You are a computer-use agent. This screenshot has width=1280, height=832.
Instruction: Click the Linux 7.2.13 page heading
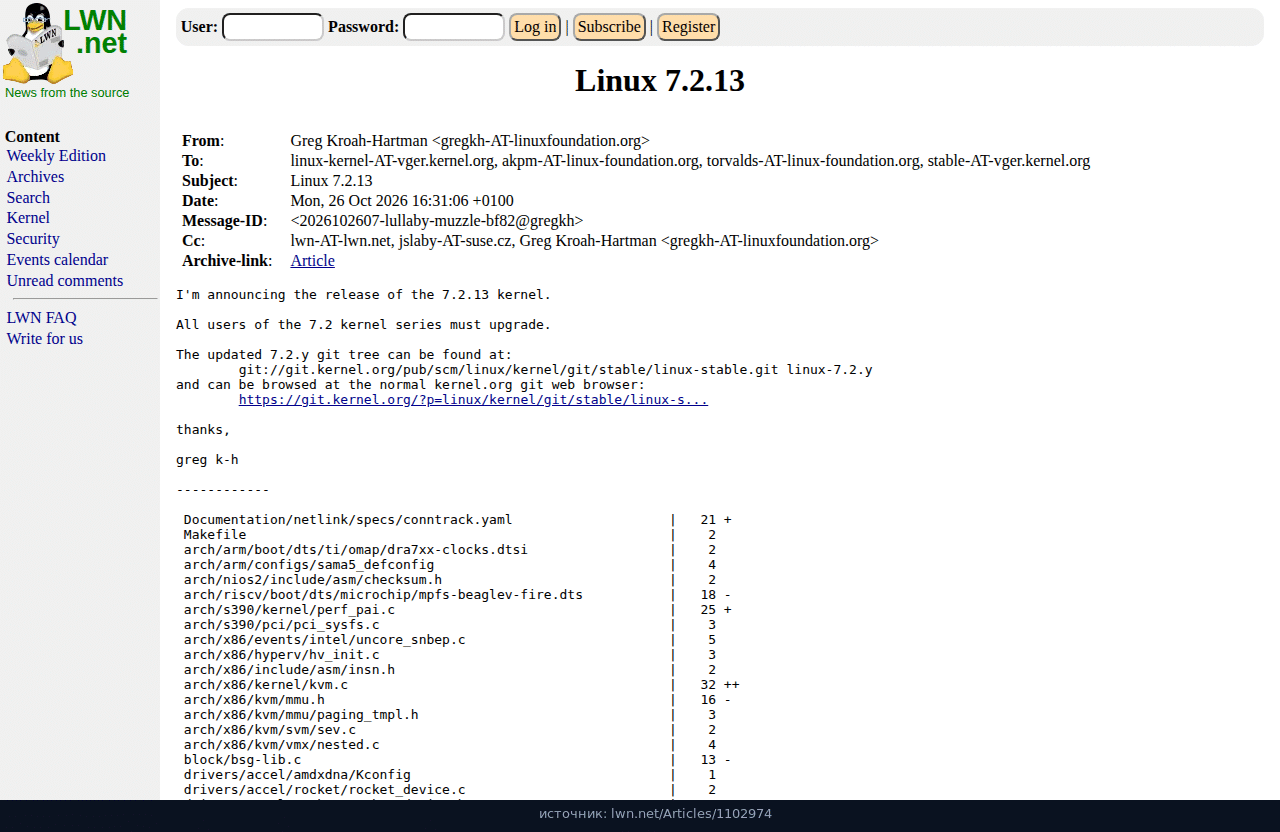pos(660,81)
